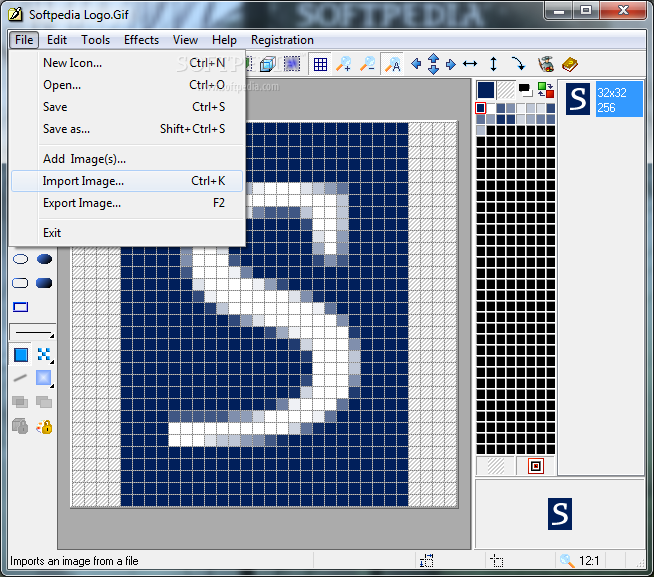654x577 pixels.
Task: Select the filled ellipse tool
Action: point(44,259)
